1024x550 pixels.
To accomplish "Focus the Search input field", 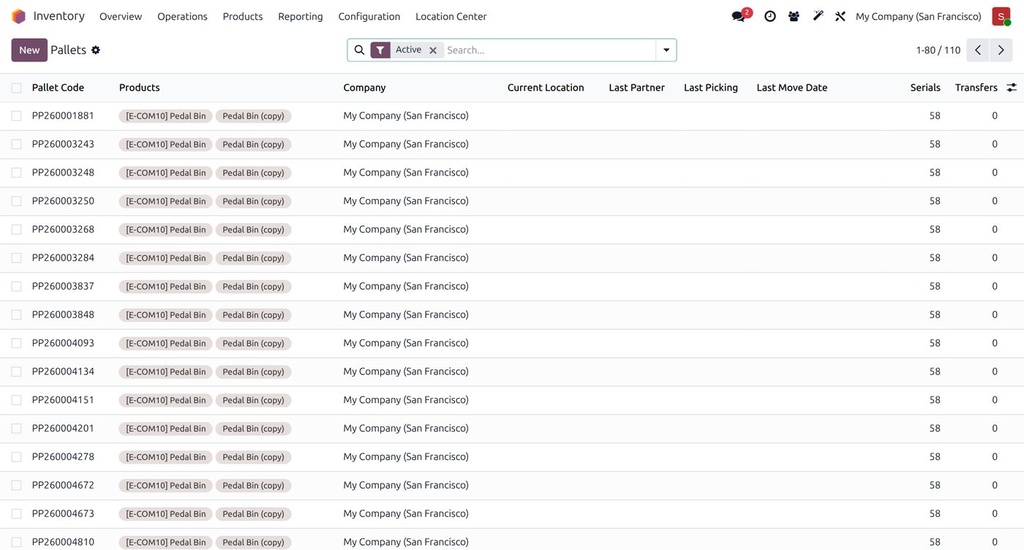I will (x=549, y=50).
